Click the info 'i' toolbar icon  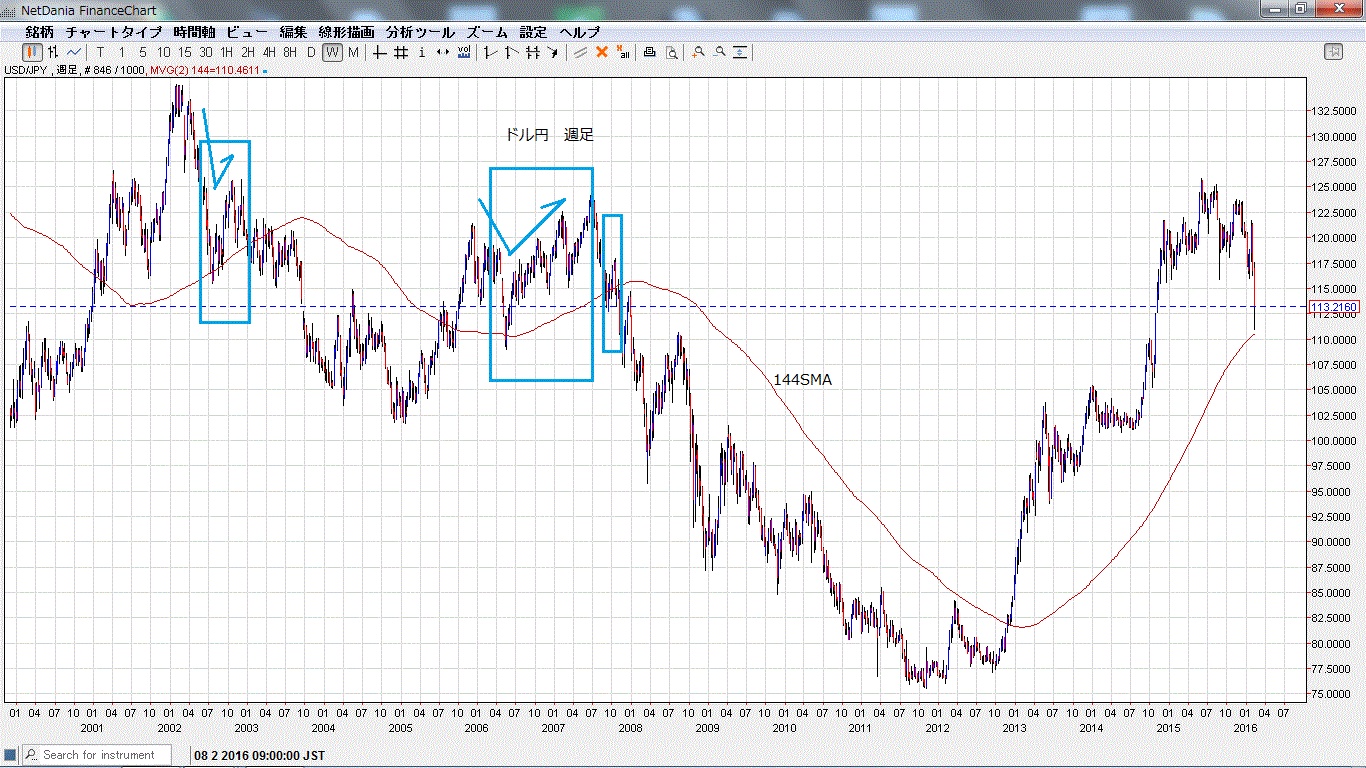[422, 52]
